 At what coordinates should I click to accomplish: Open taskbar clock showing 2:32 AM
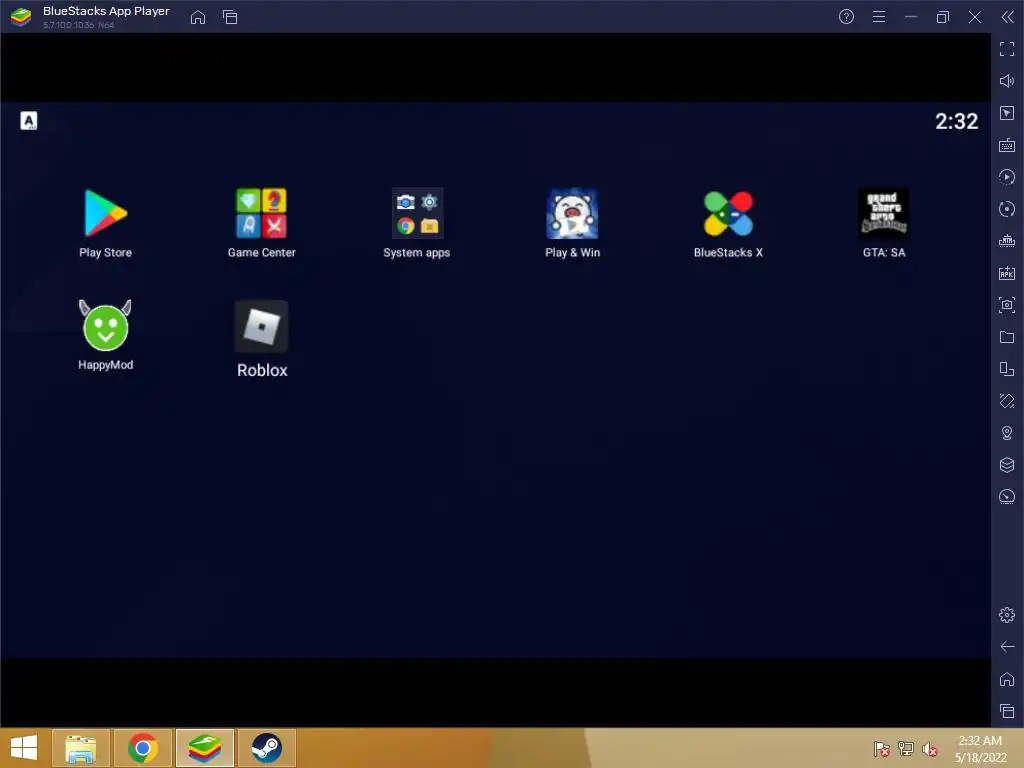tap(980, 749)
